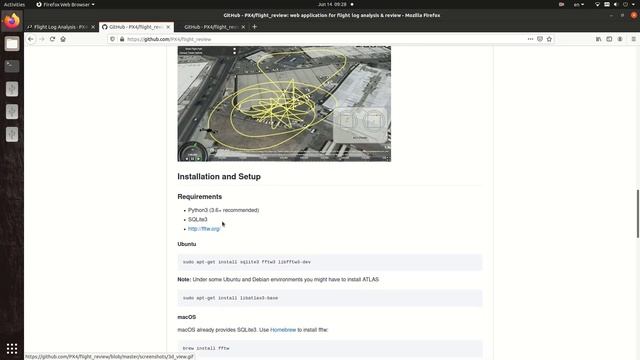Click the SQLite3 list item
Viewport: 640px width, 360px height.
(198, 220)
